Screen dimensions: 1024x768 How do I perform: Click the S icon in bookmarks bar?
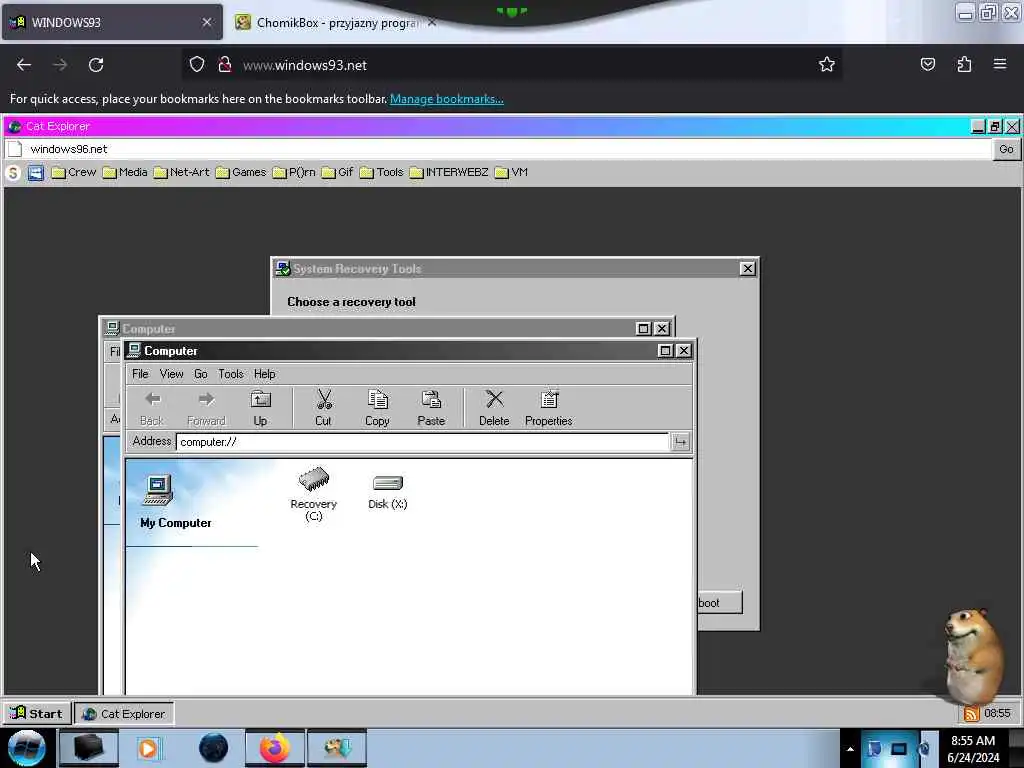tap(13, 173)
